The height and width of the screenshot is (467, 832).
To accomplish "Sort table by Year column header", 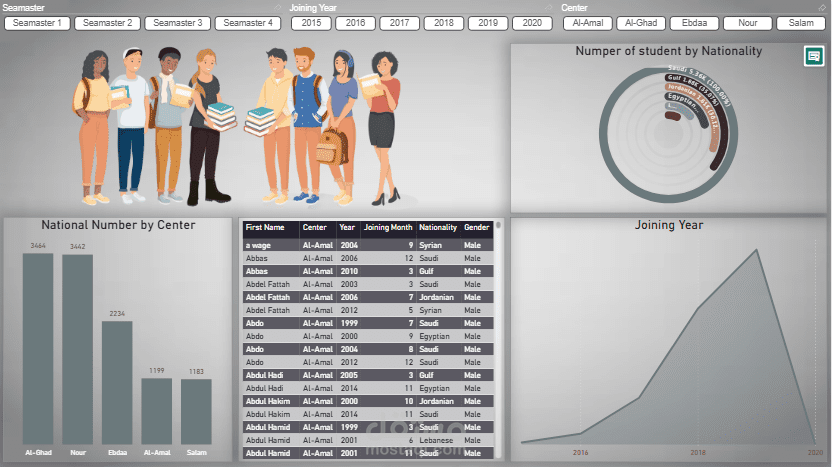I will coord(347,227).
